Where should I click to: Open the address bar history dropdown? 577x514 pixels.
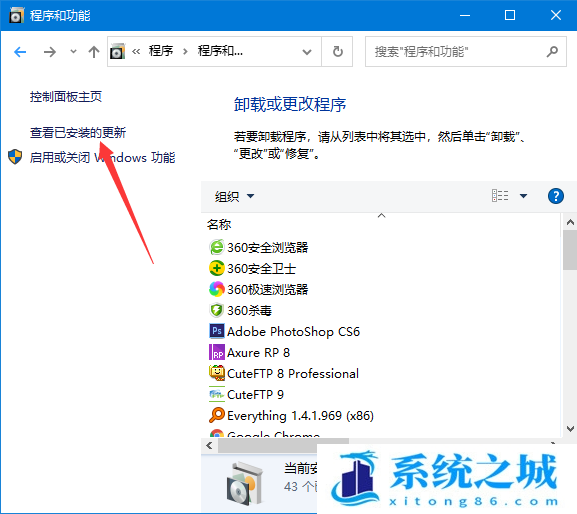click(x=307, y=52)
